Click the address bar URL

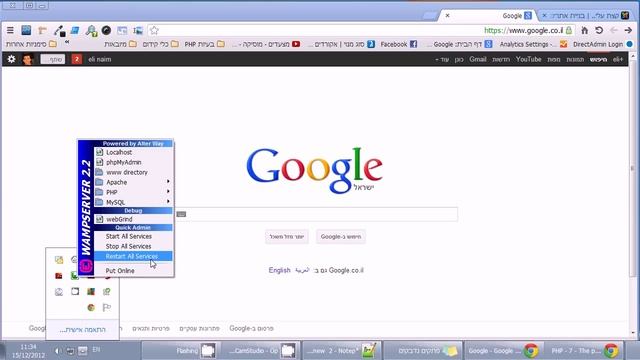523,30
